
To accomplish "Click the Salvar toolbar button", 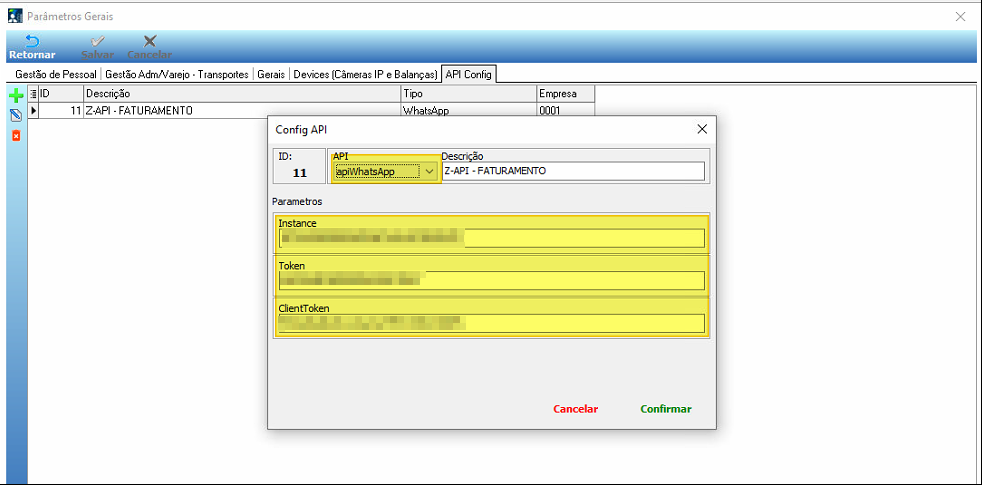I will pyautogui.click(x=97, y=48).
